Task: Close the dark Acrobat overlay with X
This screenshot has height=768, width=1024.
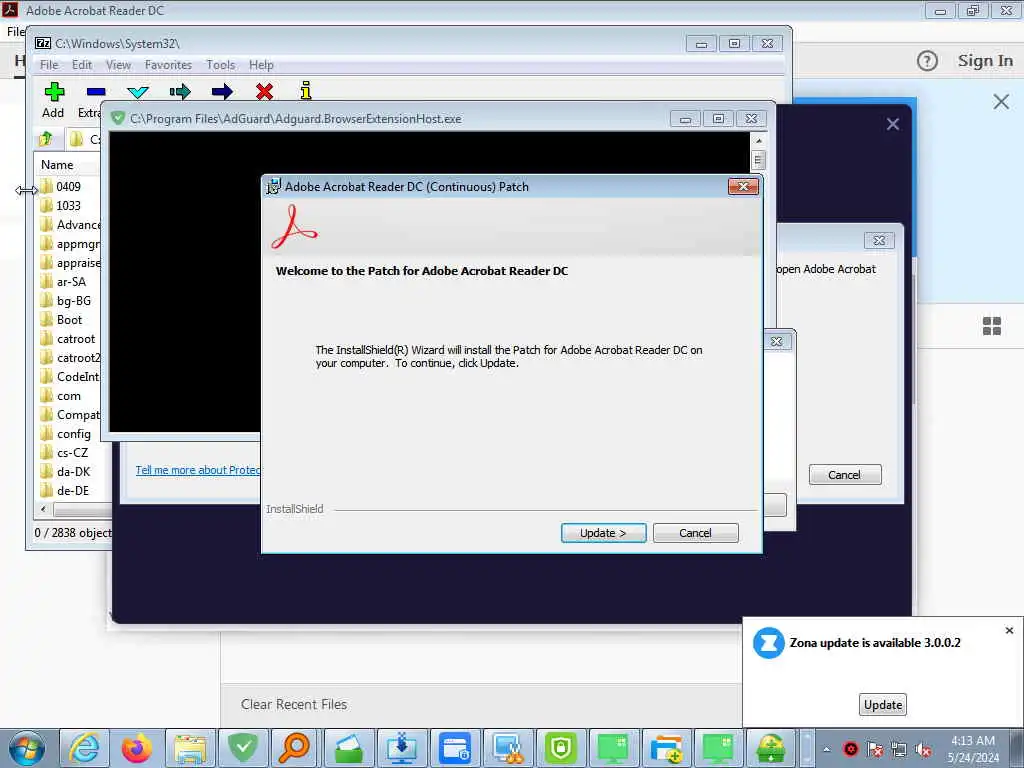Action: tap(893, 124)
